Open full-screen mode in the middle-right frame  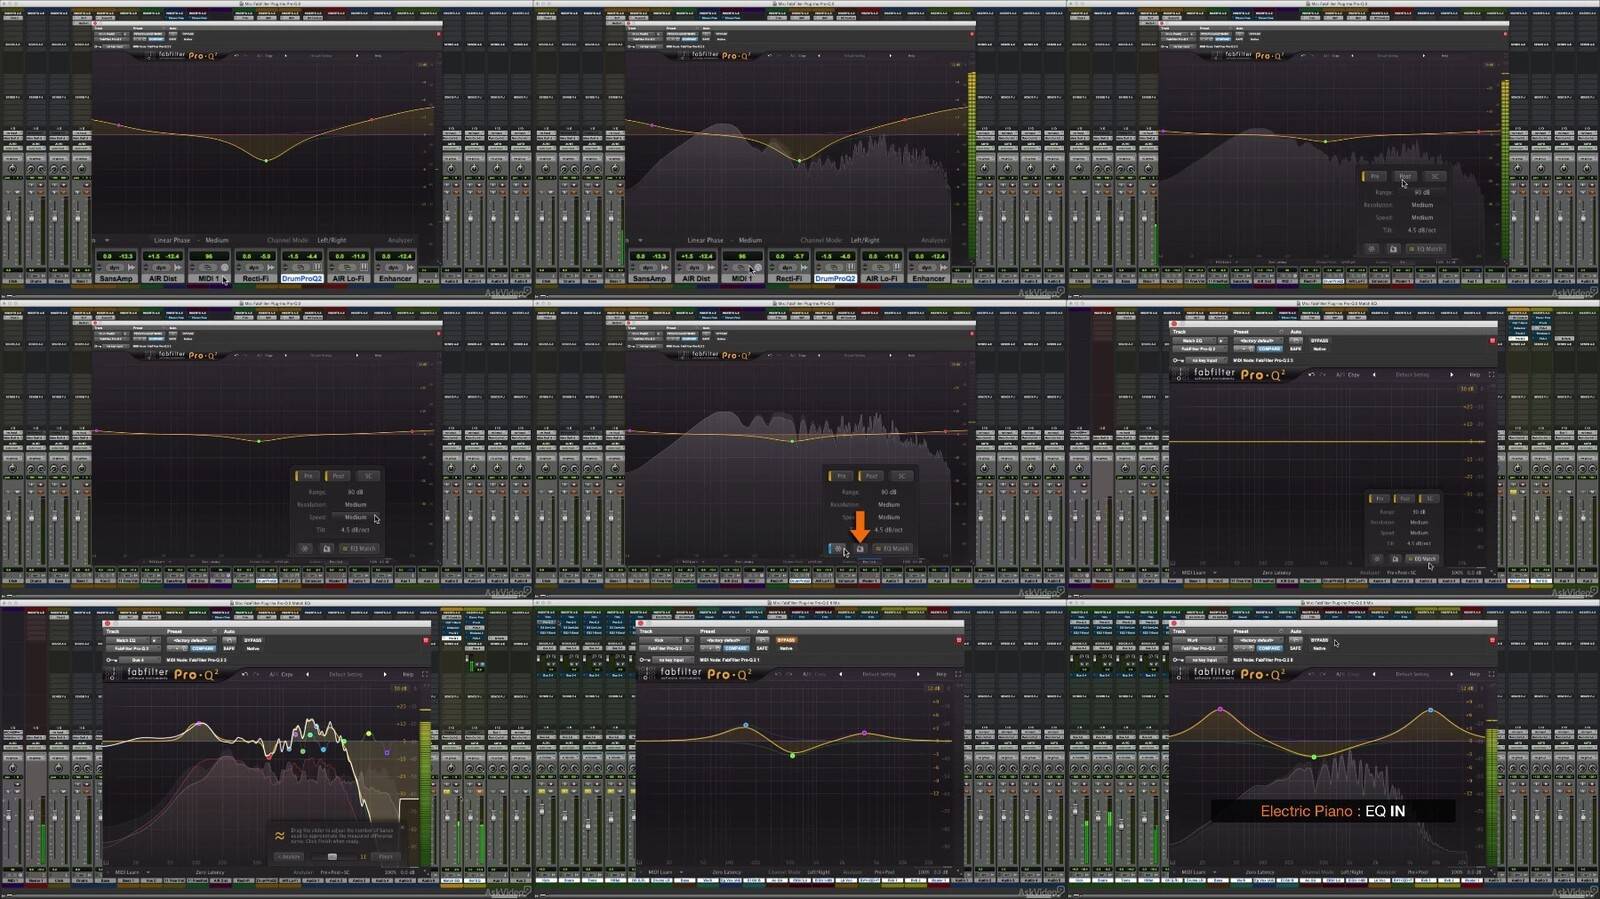coord(1491,375)
